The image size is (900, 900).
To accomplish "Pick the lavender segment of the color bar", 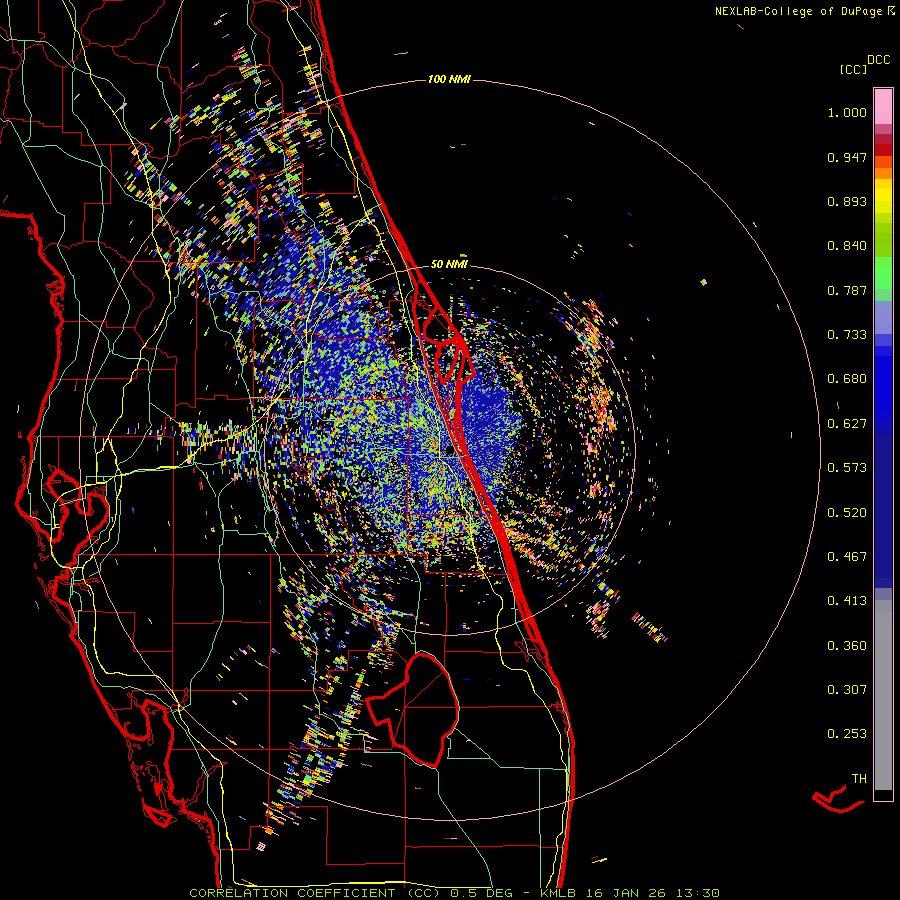I will (x=883, y=317).
